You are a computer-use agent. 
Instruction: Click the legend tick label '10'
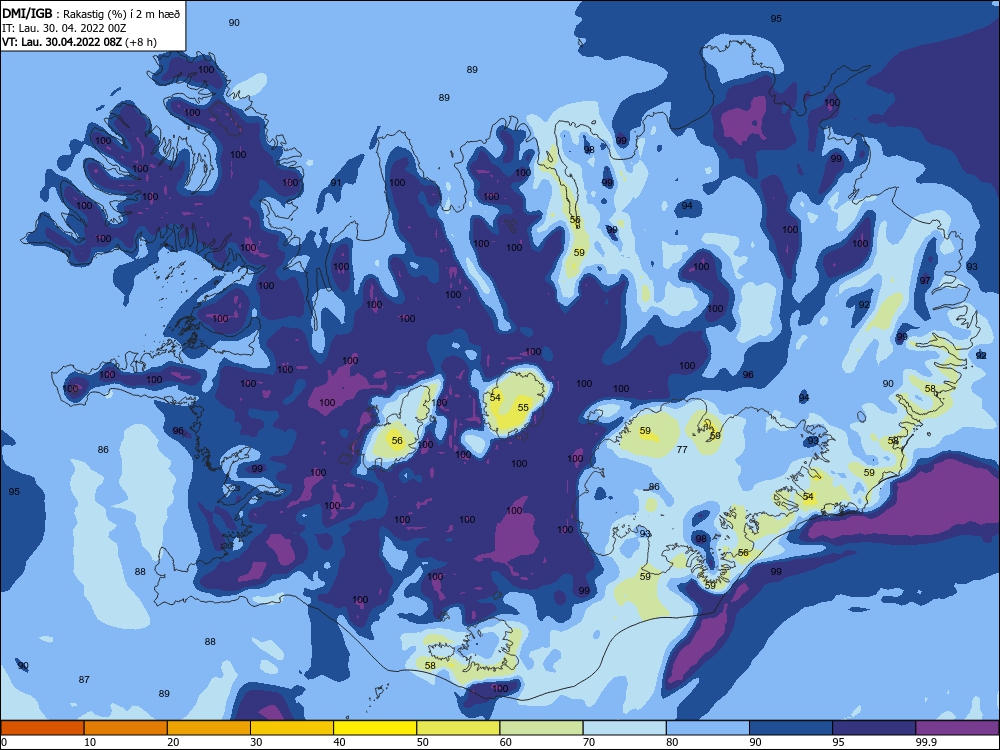pos(90,742)
